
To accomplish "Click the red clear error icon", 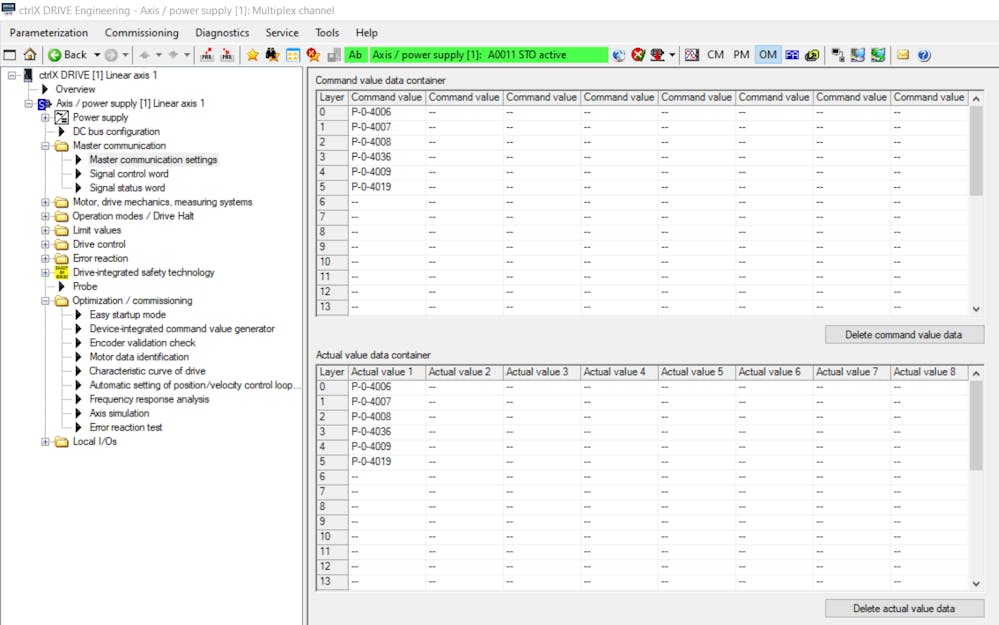I will pos(638,55).
